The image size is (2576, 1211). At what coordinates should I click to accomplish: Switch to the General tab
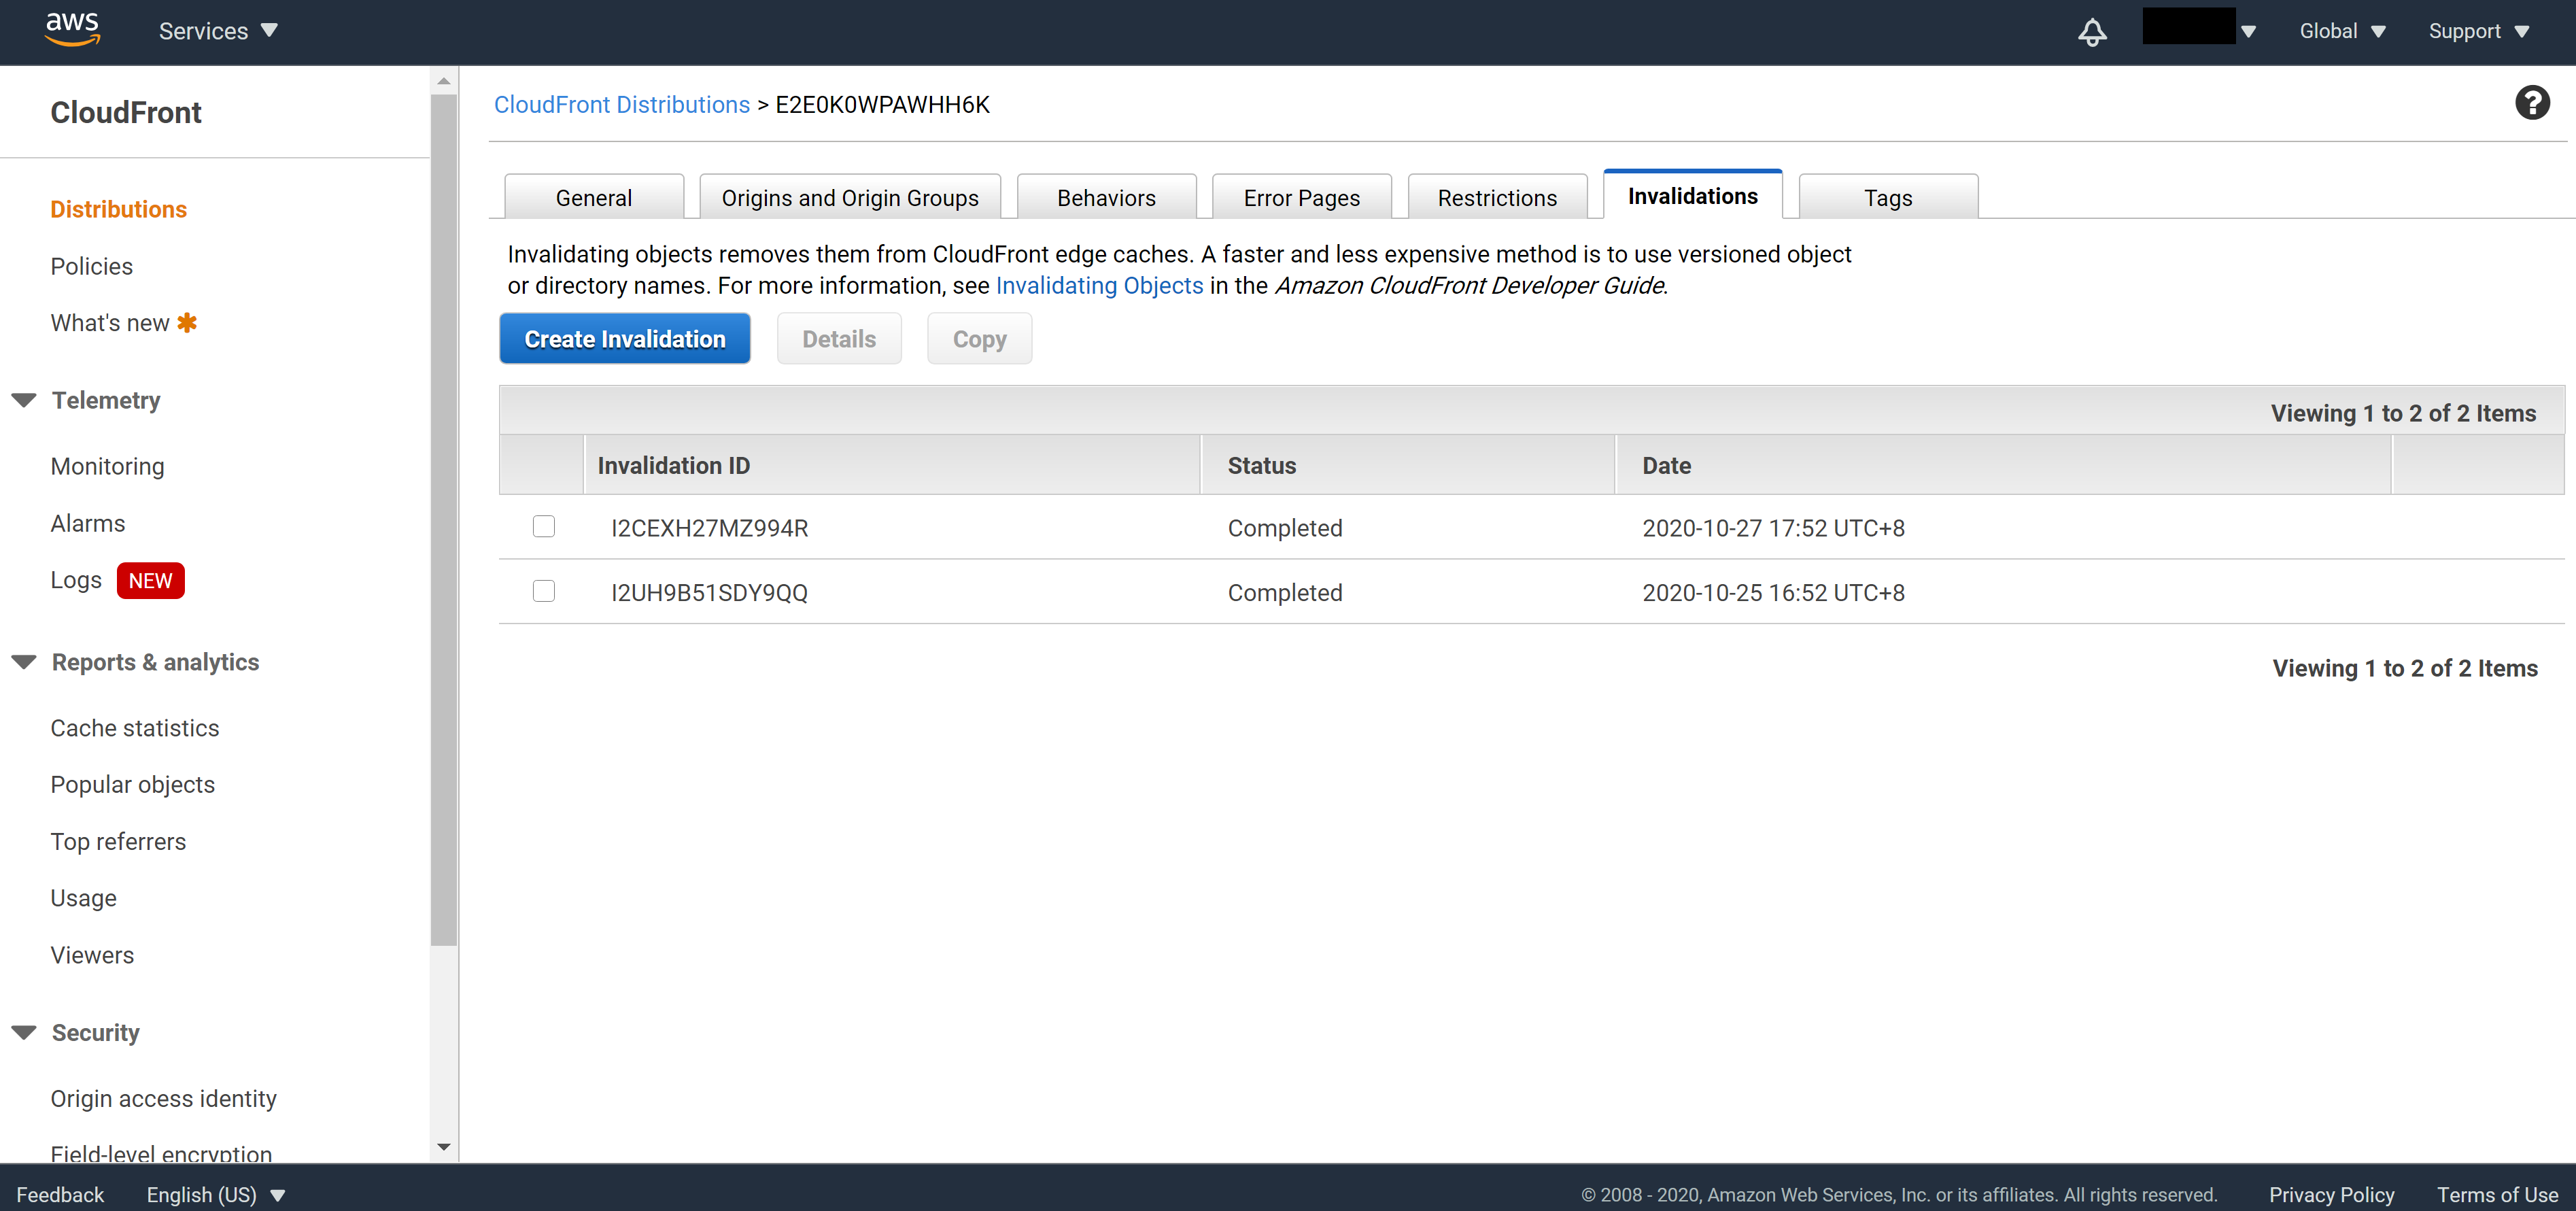(594, 197)
